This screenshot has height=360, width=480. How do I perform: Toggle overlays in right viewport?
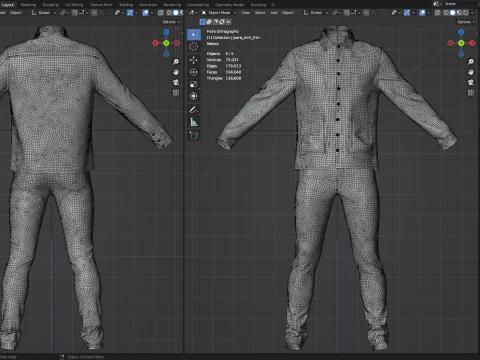tap(422, 13)
